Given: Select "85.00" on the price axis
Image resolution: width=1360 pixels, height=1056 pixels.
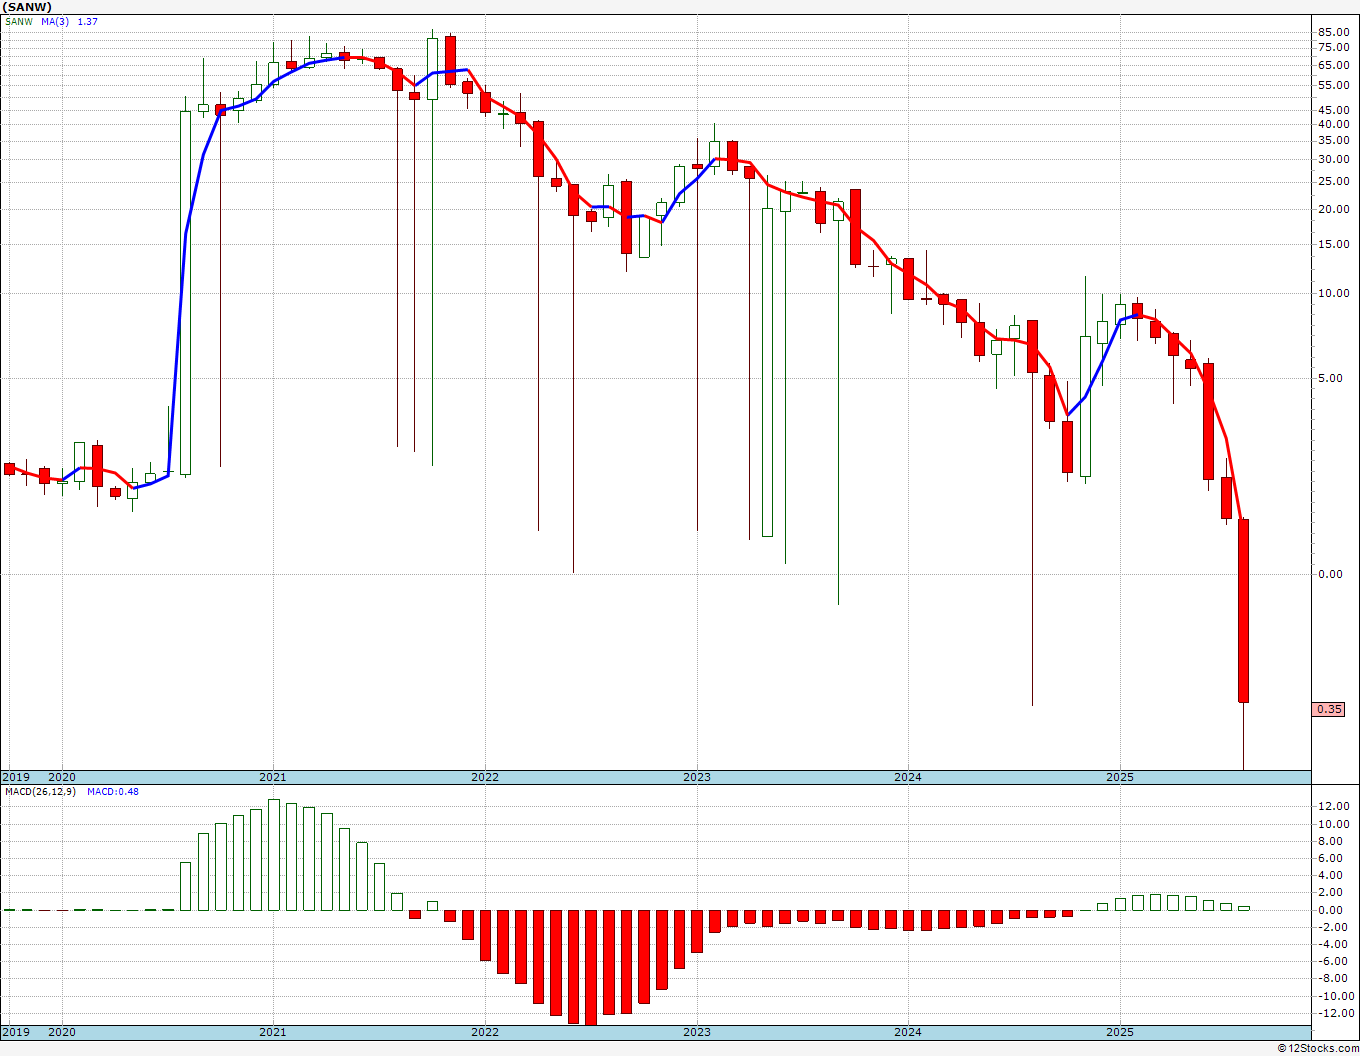Looking at the screenshot, I should 1334,31.
